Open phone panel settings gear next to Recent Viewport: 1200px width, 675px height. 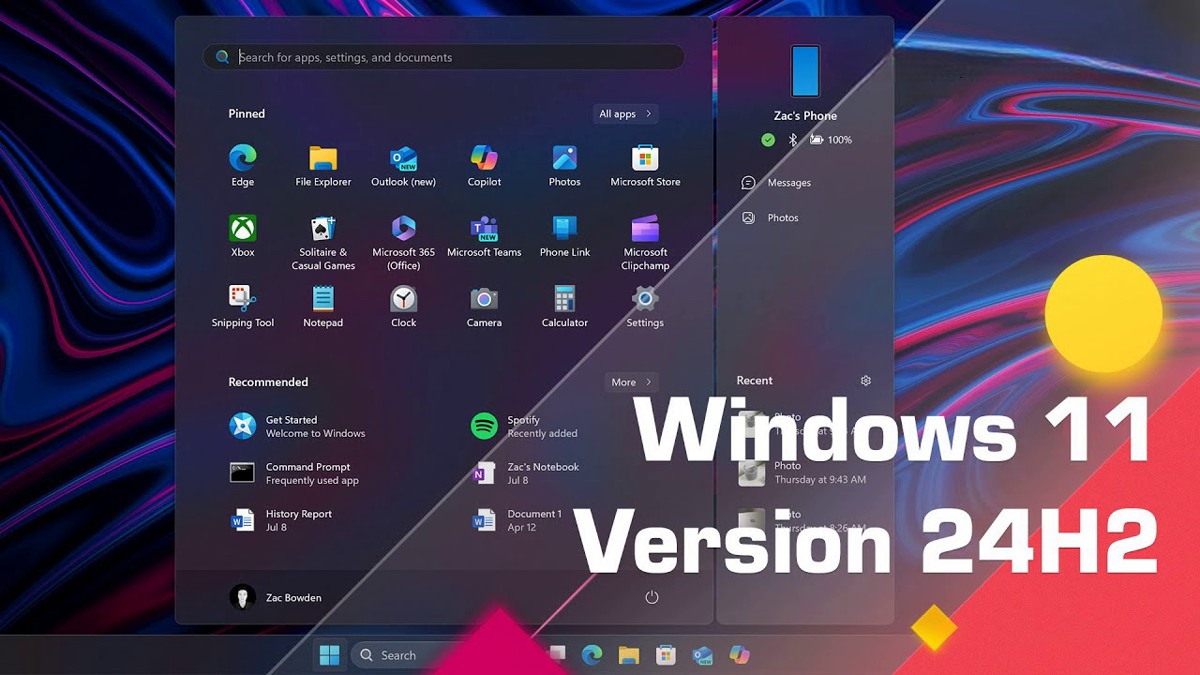click(866, 381)
